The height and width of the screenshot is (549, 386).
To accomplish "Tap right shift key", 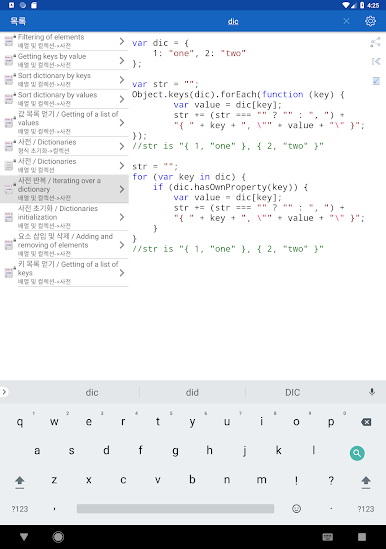I will (x=366, y=481).
